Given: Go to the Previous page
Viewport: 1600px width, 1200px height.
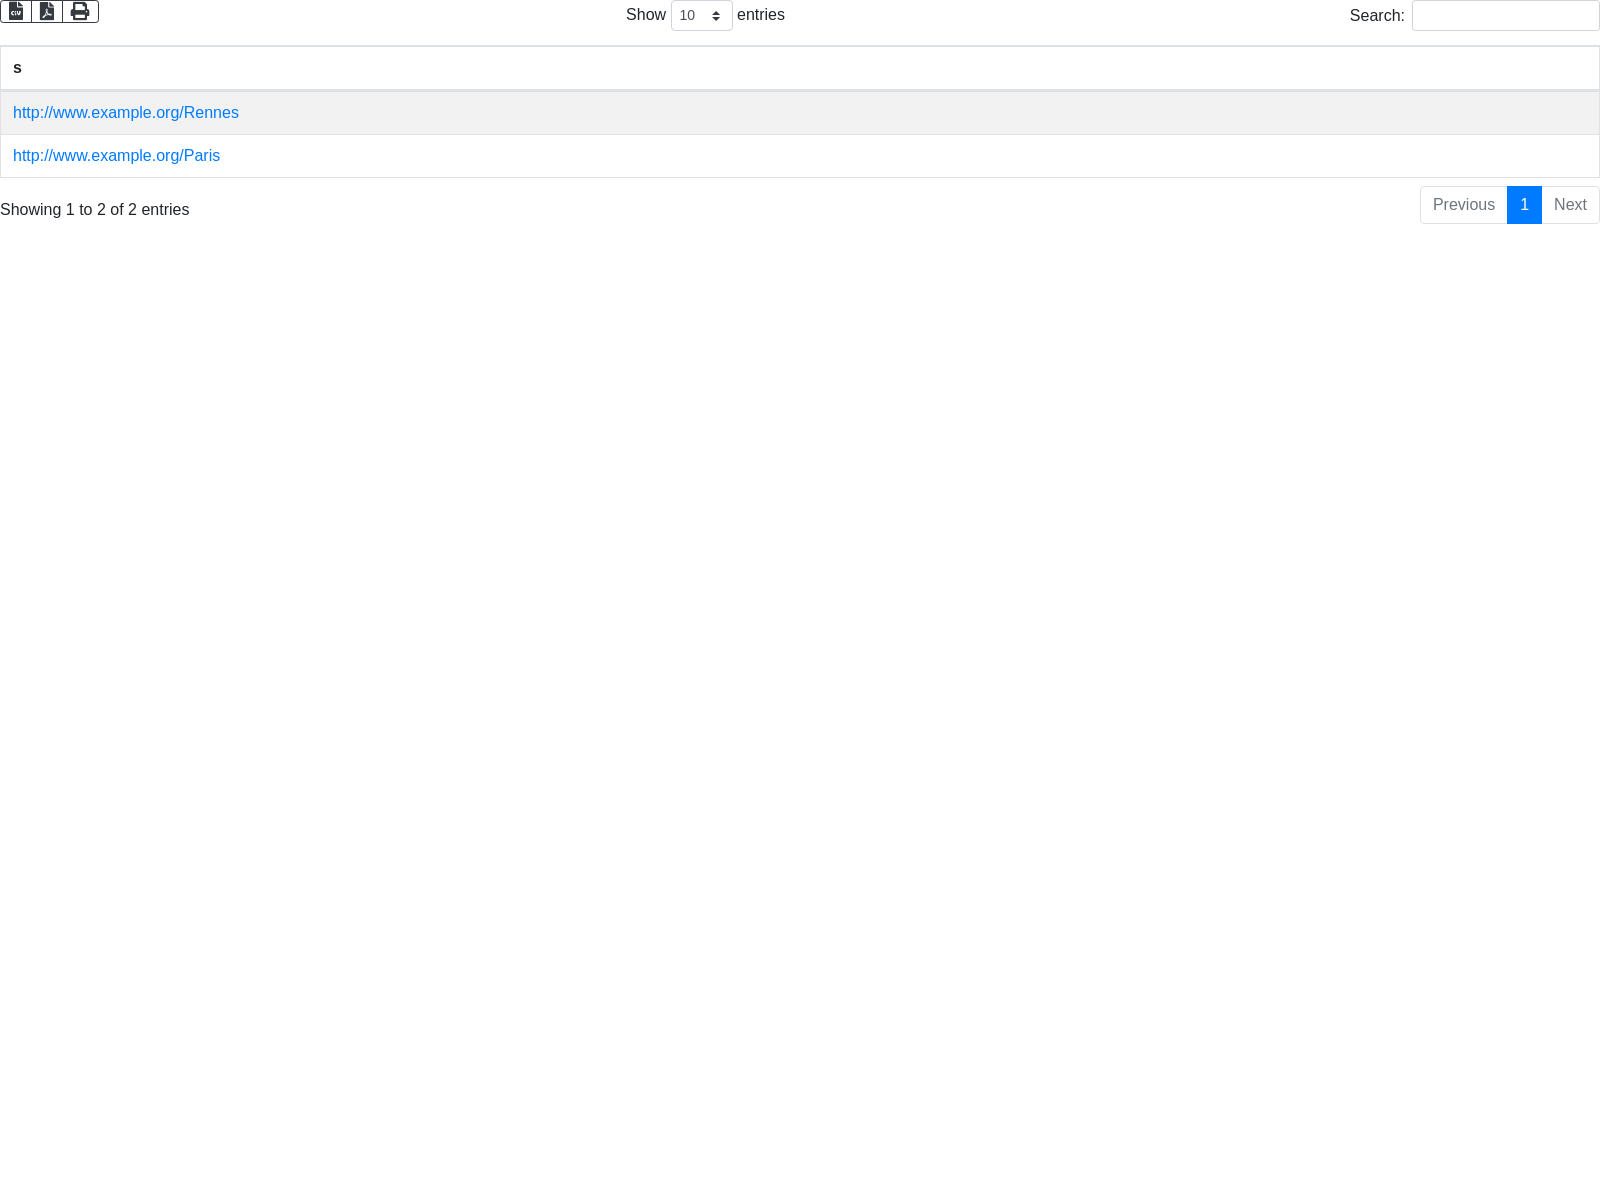Looking at the screenshot, I should click(x=1463, y=205).
